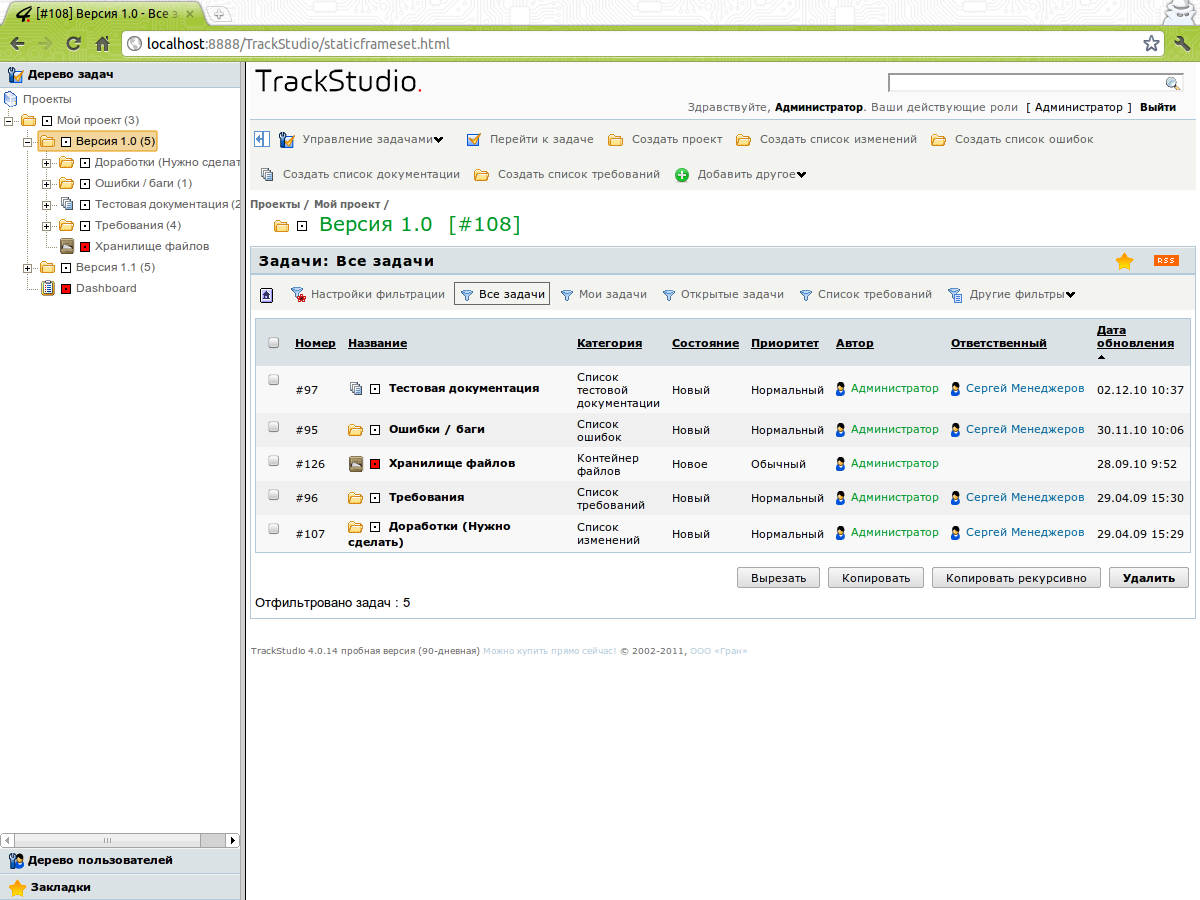
Task: Select the Все задачи filter tab
Action: [x=502, y=294]
